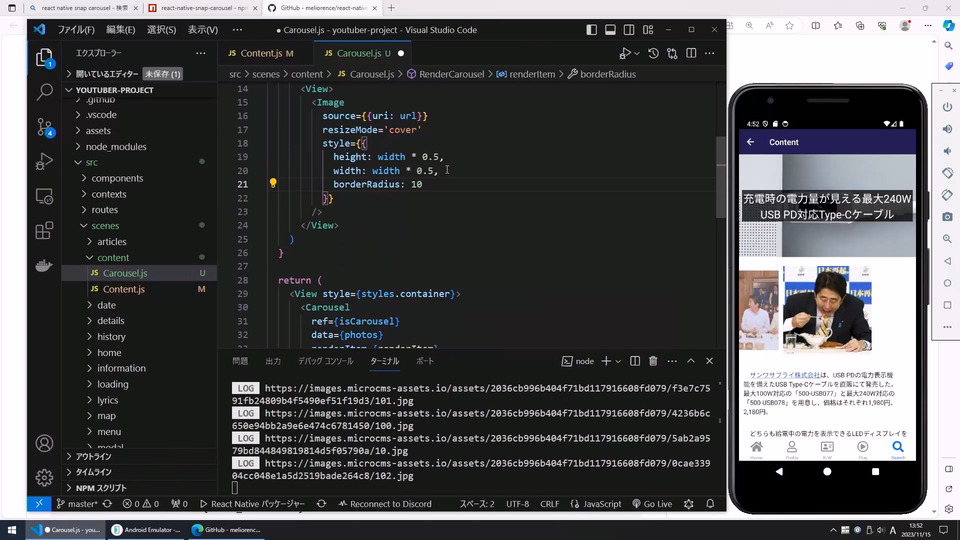This screenshot has height=540, width=960.
Task: Collapse the scenes folder in explorer
Action: coord(105,226)
